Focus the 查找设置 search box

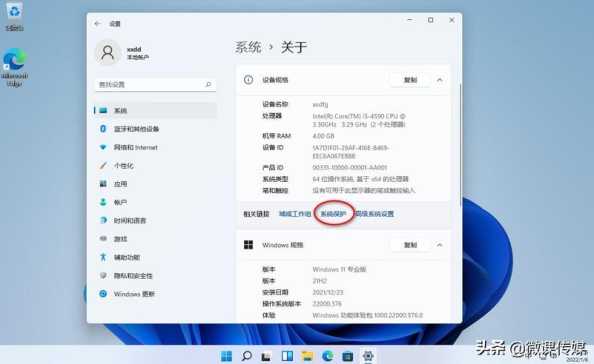[x=155, y=84]
